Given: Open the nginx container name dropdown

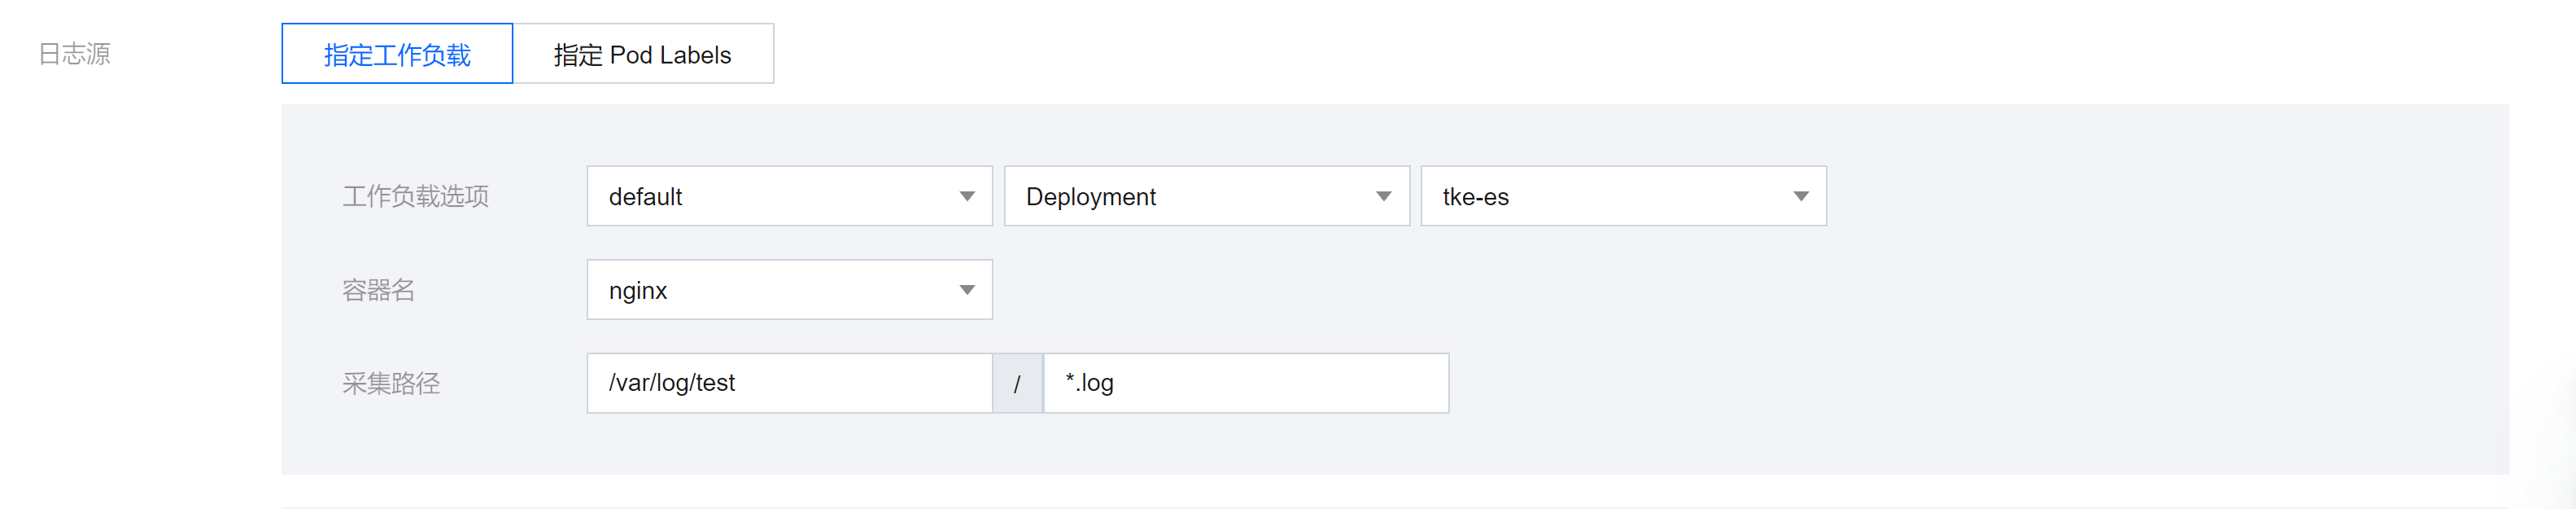Looking at the screenshot, I should [x=789, y=290].
